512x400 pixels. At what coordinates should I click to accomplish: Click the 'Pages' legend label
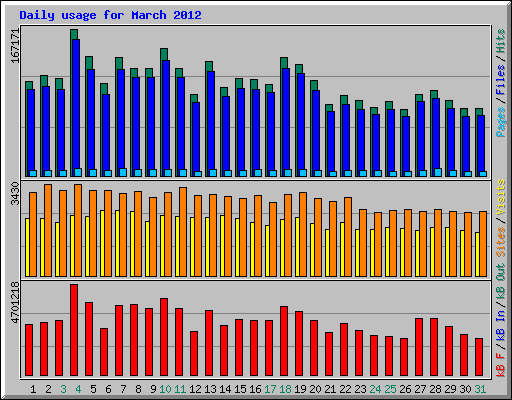(501, 122)
